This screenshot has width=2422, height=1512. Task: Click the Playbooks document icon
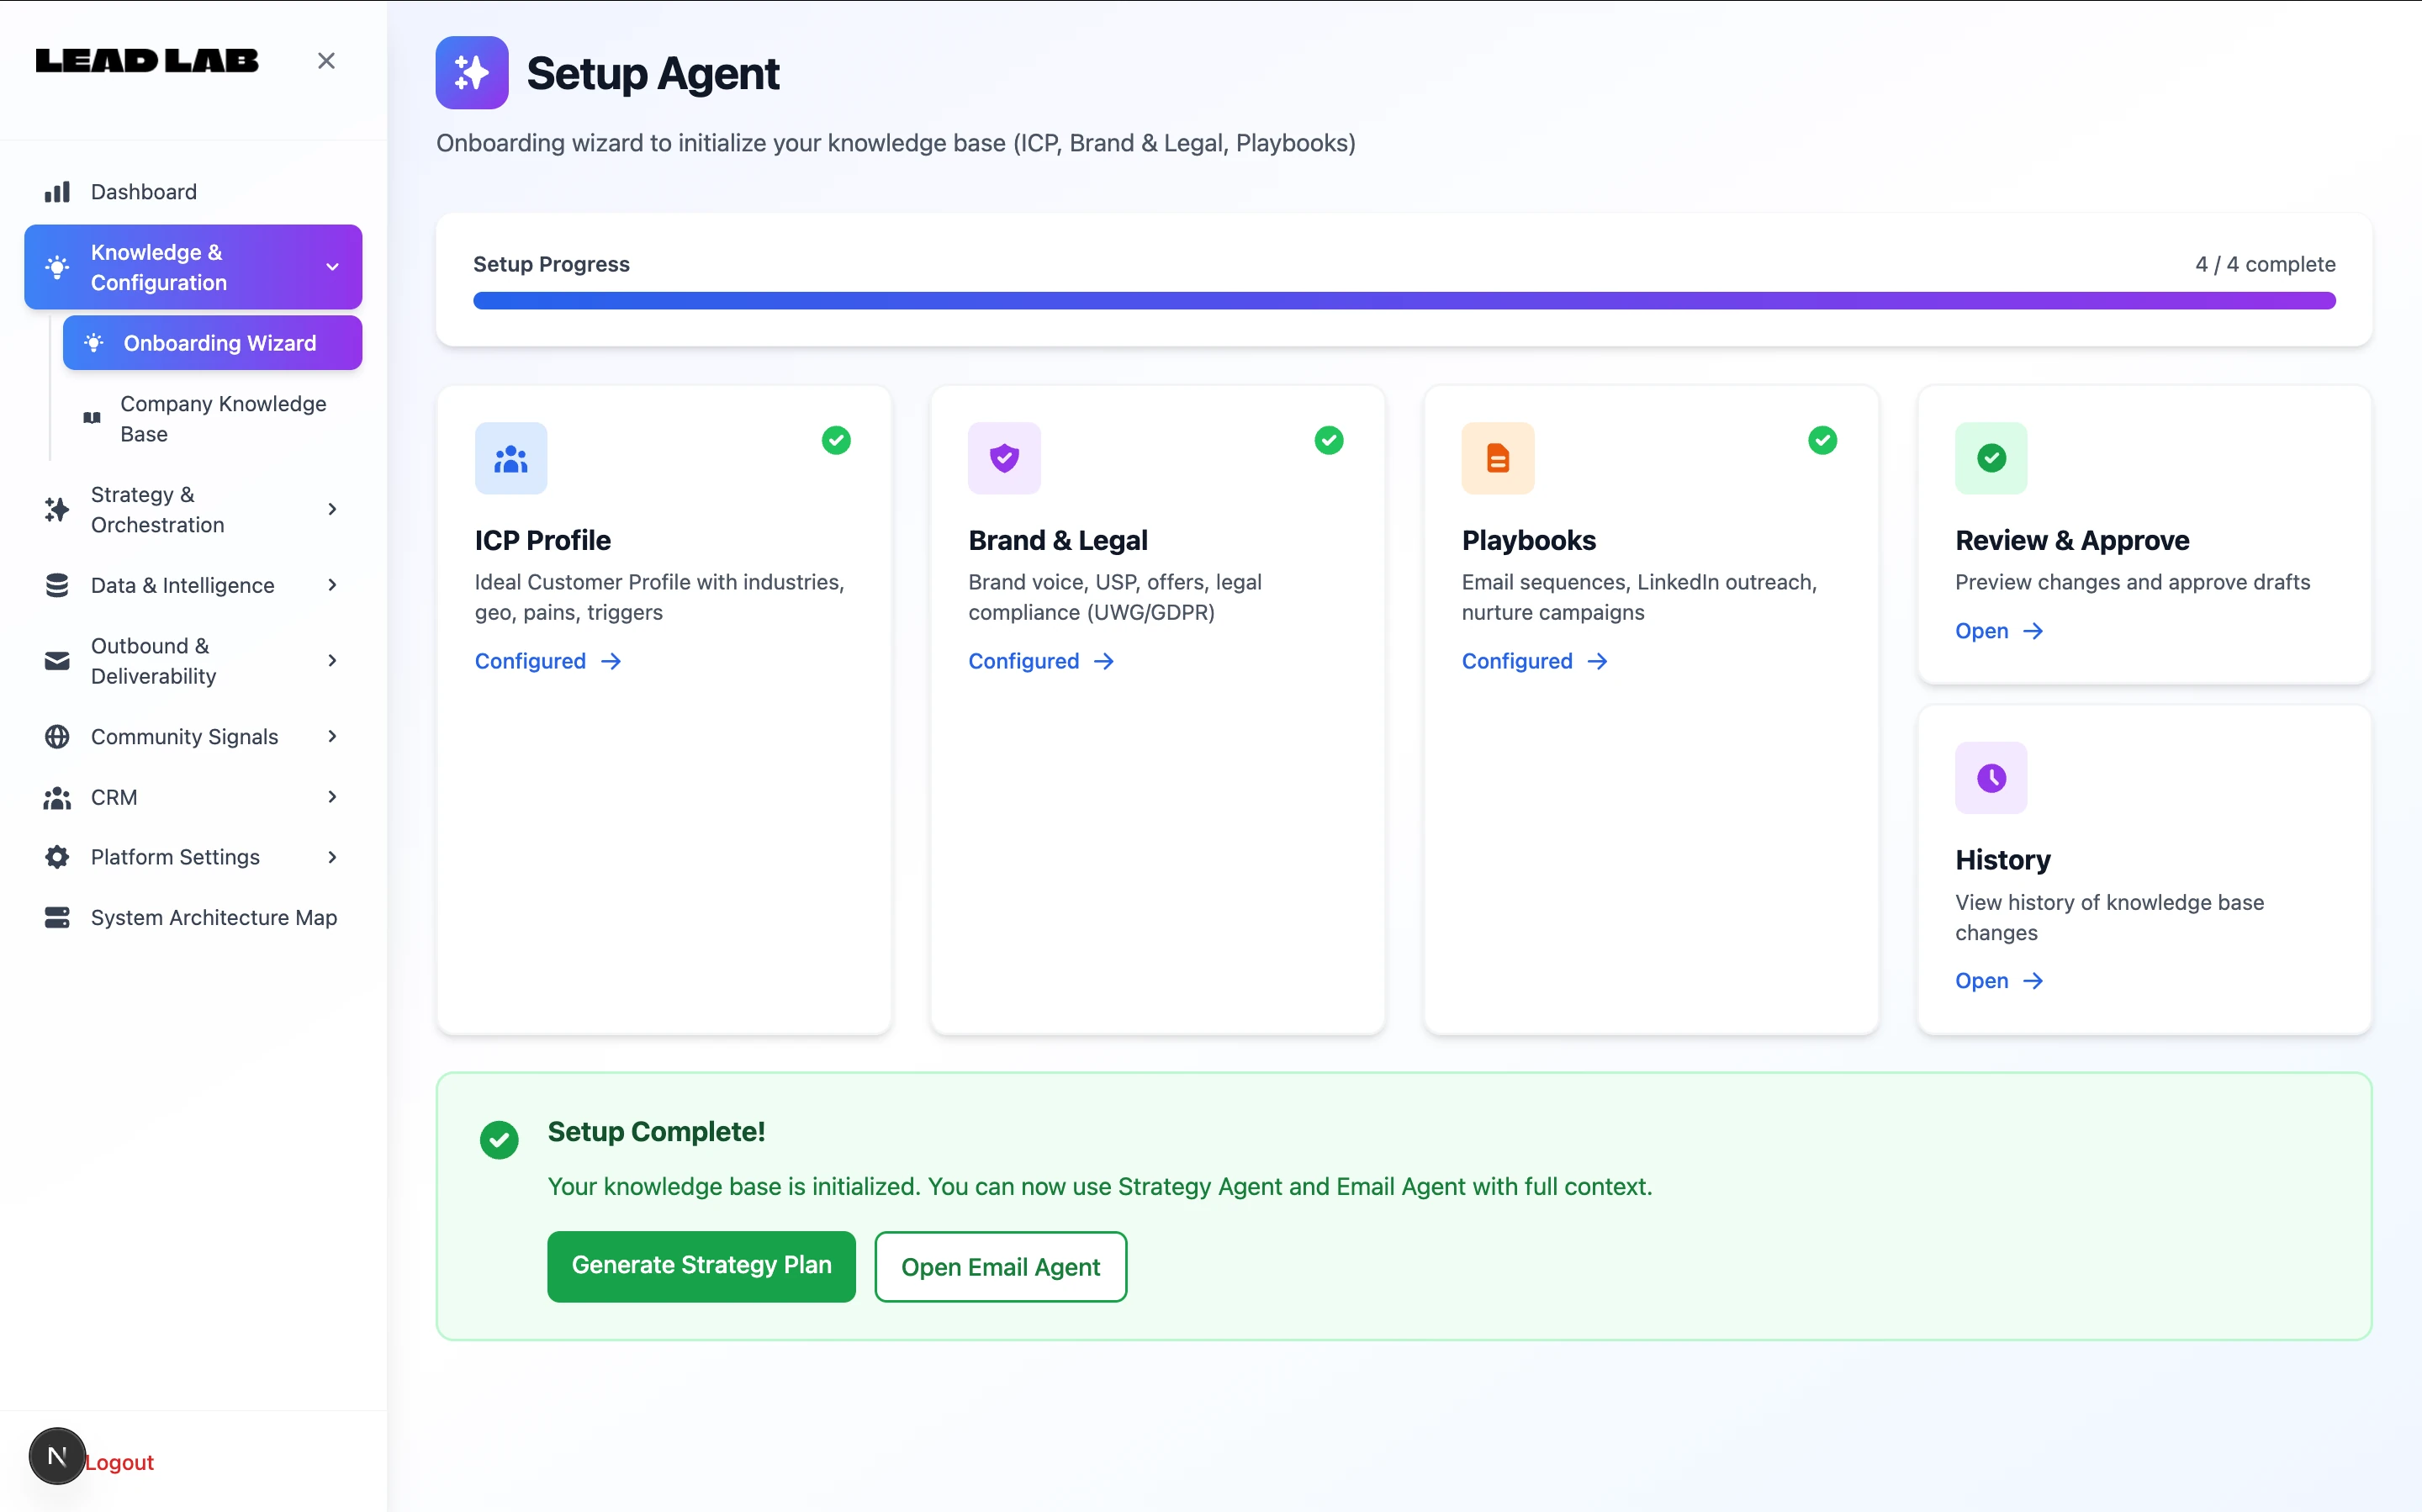coord(1497,458)
